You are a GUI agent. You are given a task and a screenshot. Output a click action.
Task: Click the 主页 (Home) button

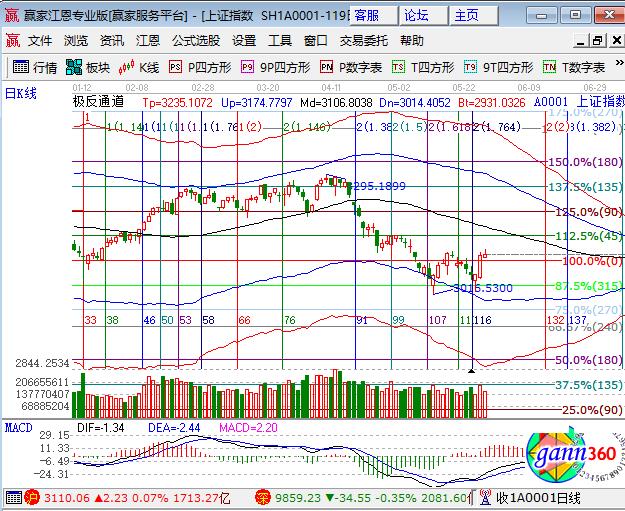pyautogui.click(x=466, y=15)
